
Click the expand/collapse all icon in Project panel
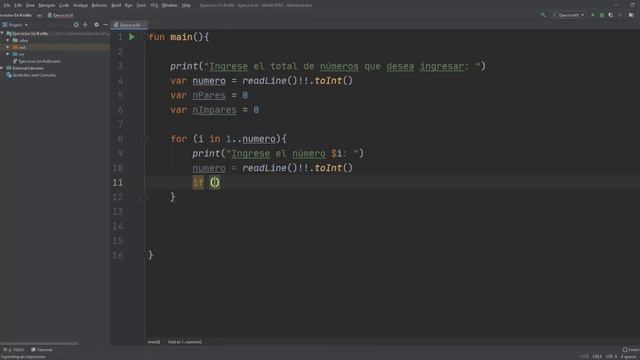[85, 25]
